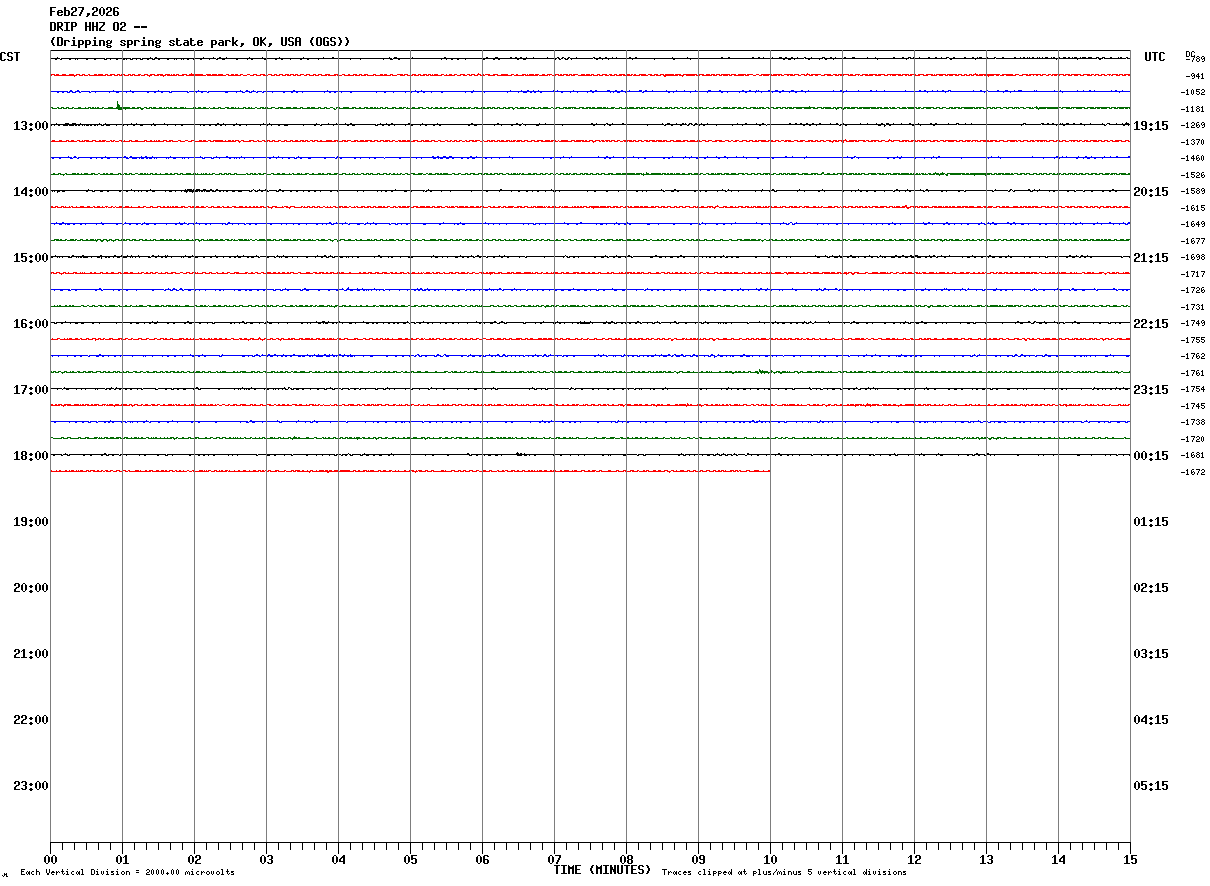Click the DC offset value -1698

pos(1193,257)
